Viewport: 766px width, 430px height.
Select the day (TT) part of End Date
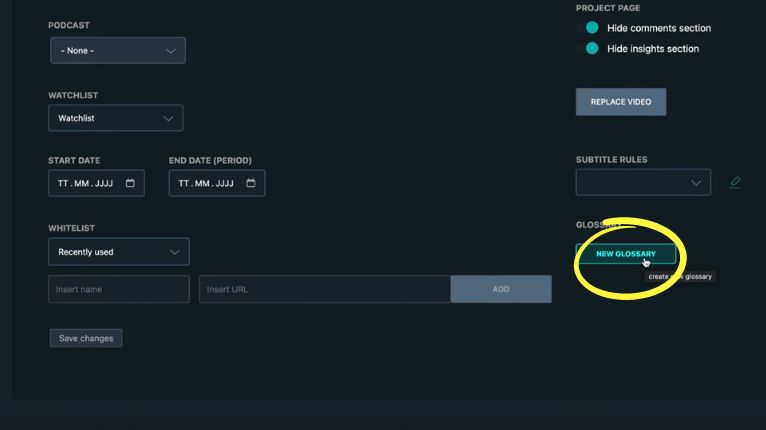pos(184,184)
